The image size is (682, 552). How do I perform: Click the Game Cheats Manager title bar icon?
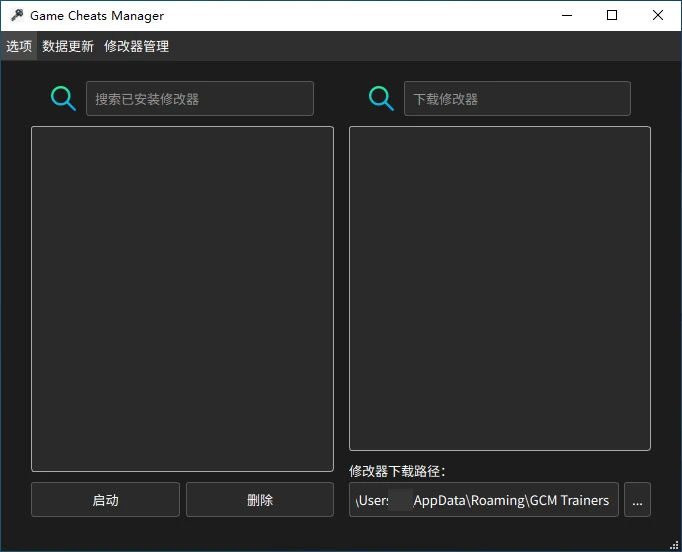pyautogui.click(x=17, y=16)
